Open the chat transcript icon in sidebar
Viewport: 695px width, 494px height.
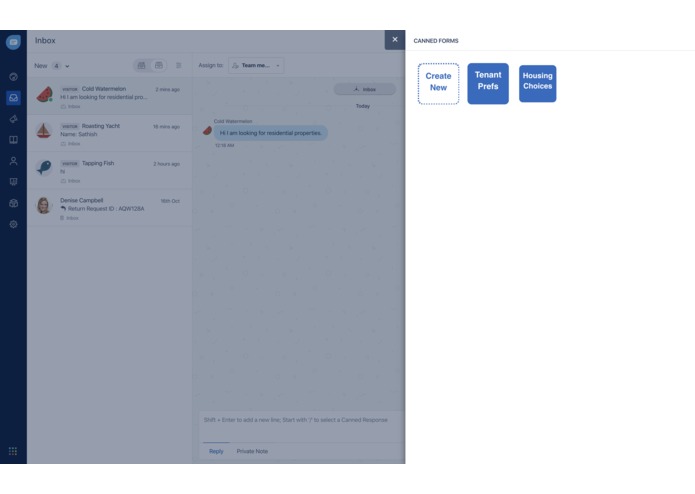pyautogui.click(x=13, y=182)
